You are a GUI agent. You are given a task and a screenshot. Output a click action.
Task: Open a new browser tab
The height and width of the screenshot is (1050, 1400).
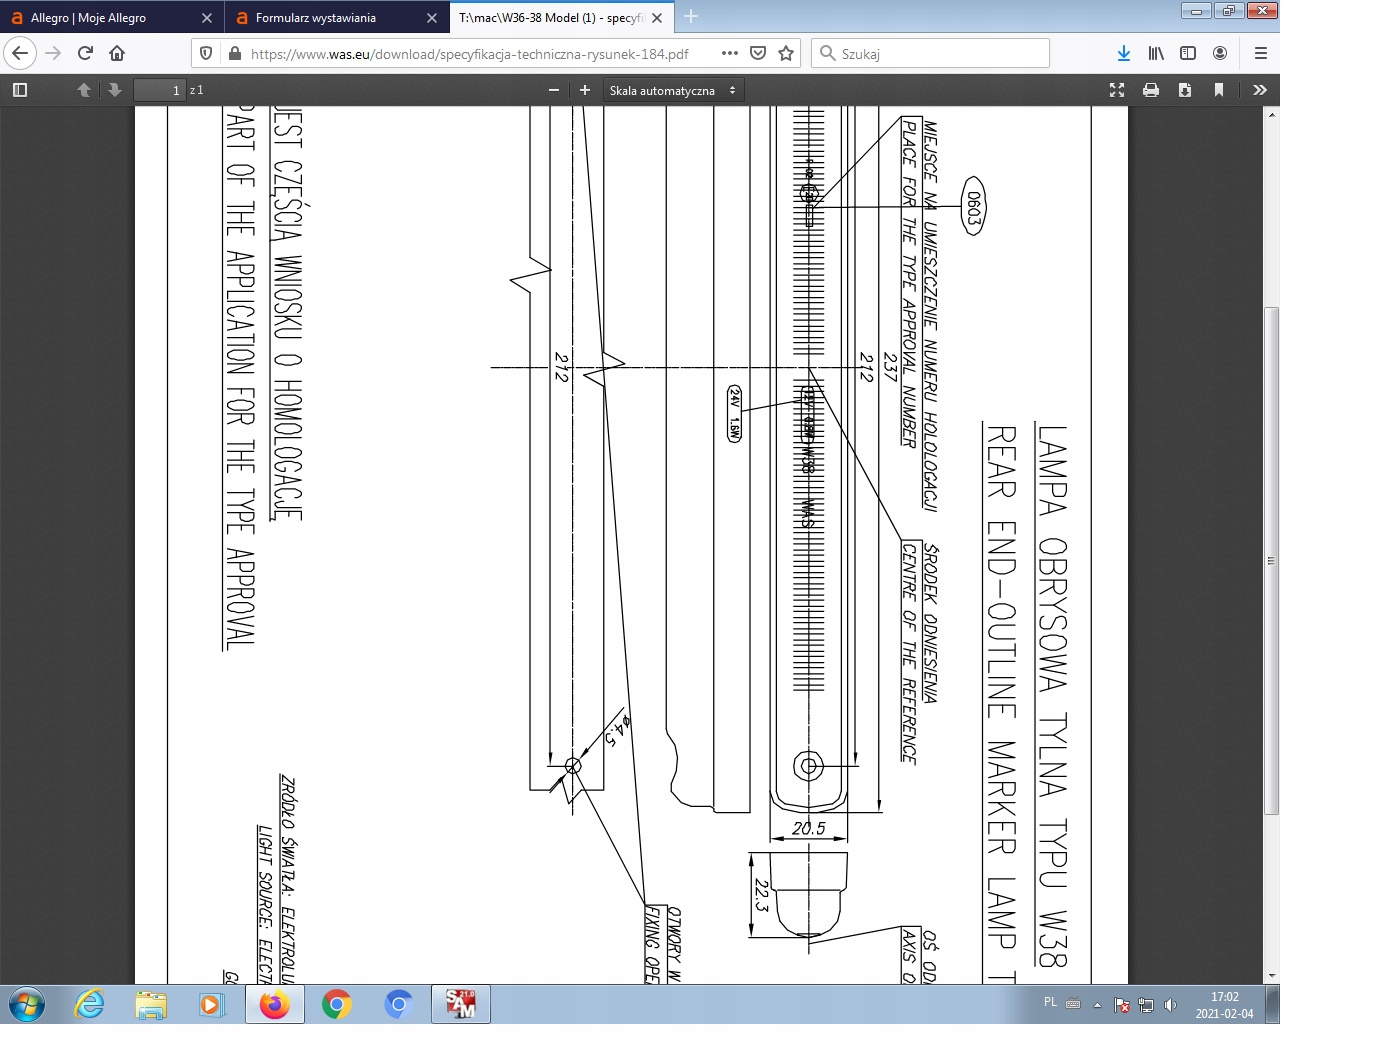click(x=691, y=17)
